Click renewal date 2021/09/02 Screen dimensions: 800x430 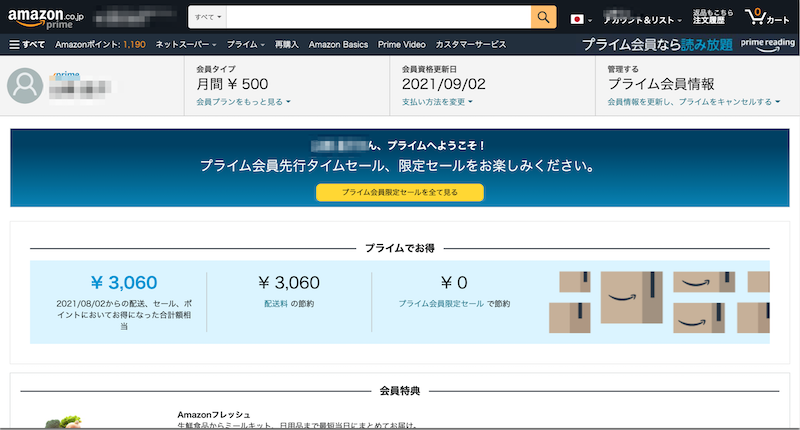[x=443, y=84]
